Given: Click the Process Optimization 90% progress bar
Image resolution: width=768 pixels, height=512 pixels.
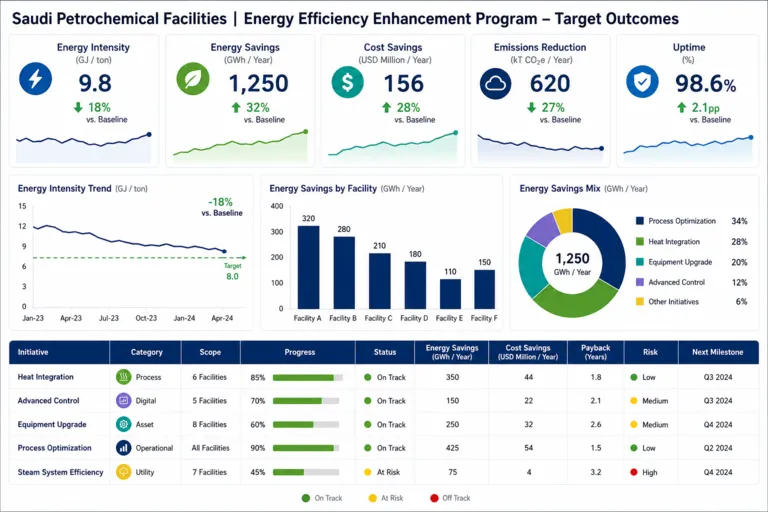Looking at the screenshot, I should click(306, 448).
